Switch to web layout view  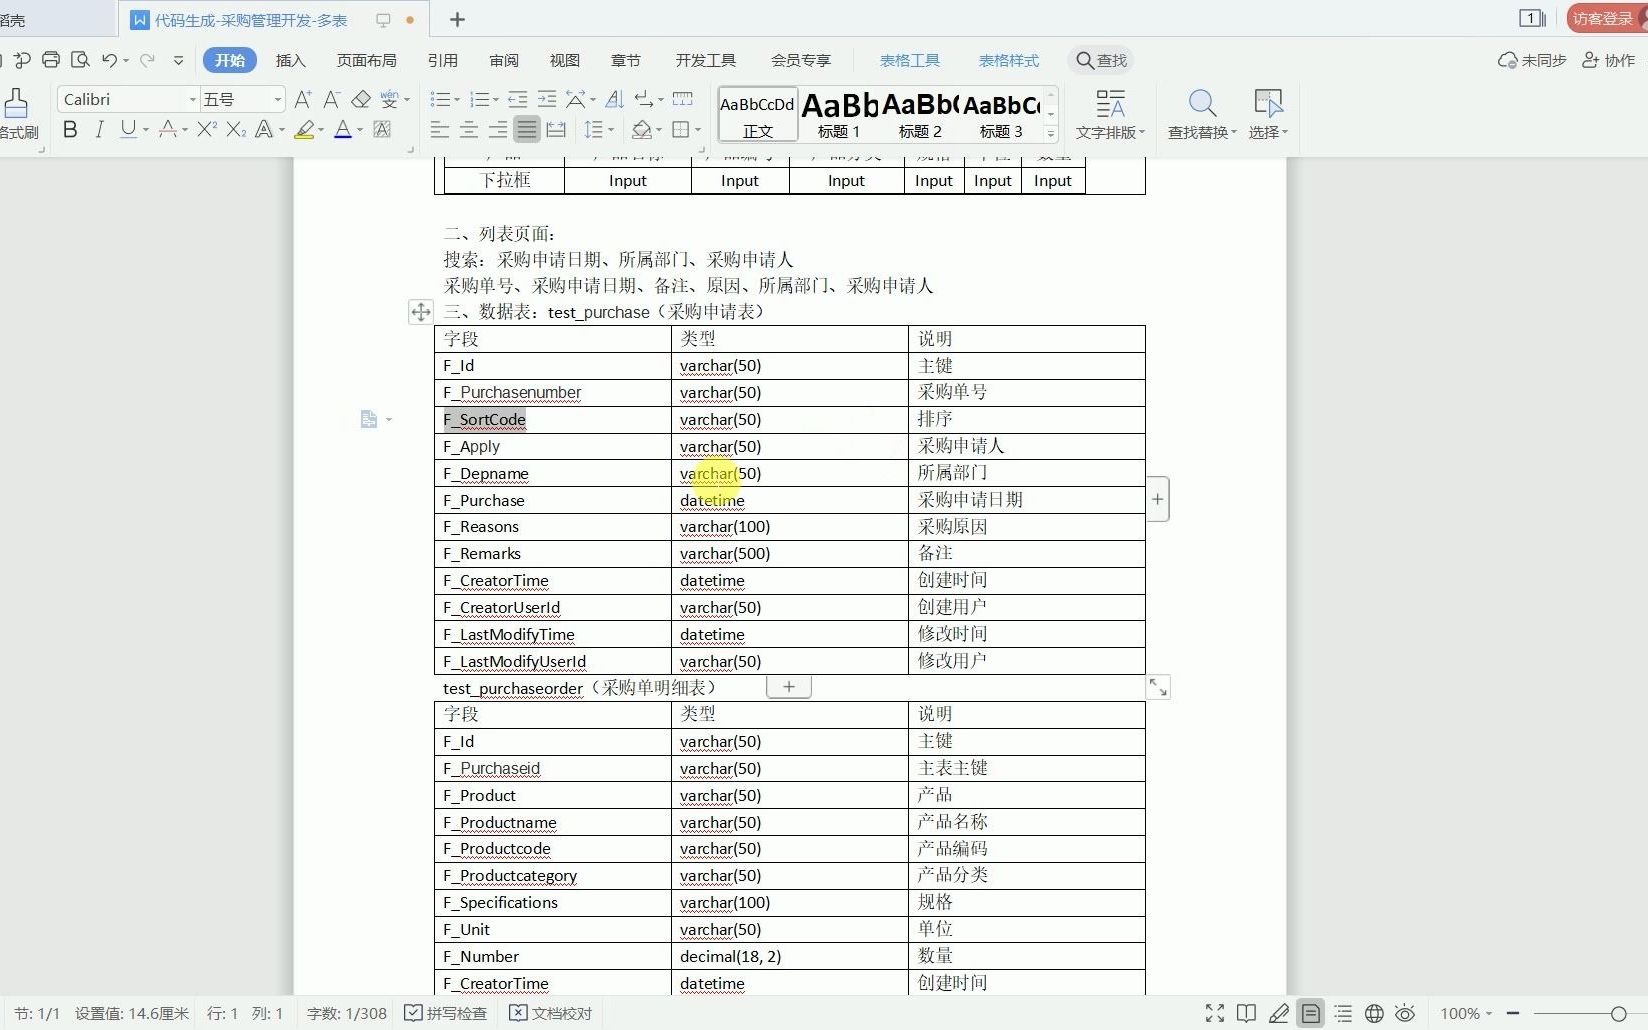pyautogui.click(x=1375, y=1013)
